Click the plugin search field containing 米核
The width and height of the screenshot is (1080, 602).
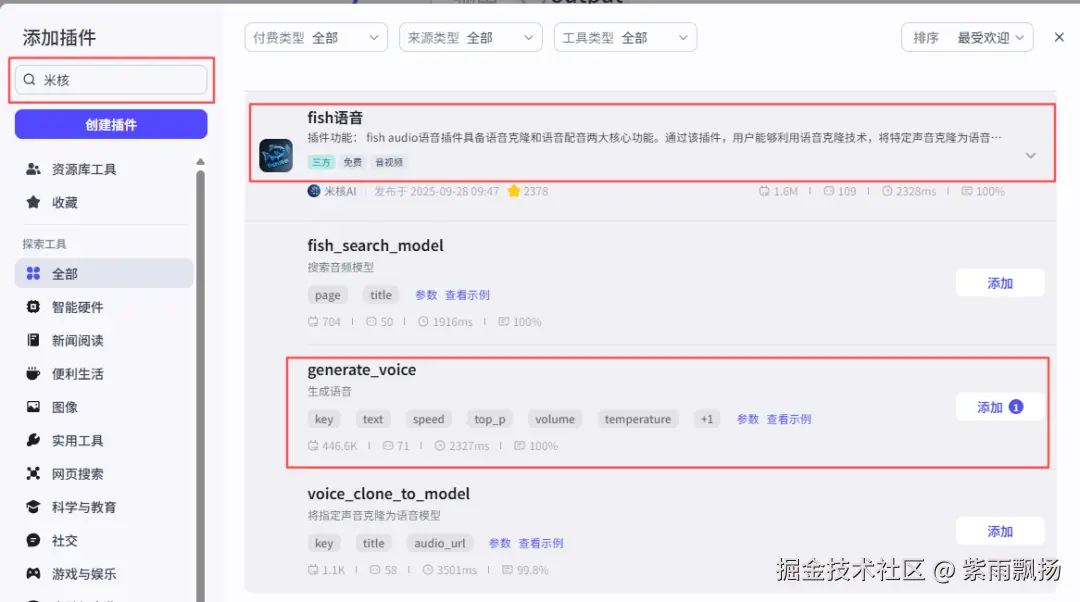pos(111,80)
